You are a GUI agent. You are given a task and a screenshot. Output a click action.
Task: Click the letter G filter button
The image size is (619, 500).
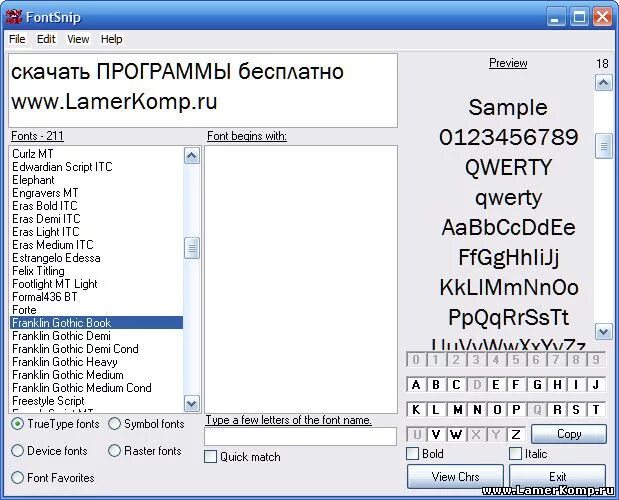point(537,385)
